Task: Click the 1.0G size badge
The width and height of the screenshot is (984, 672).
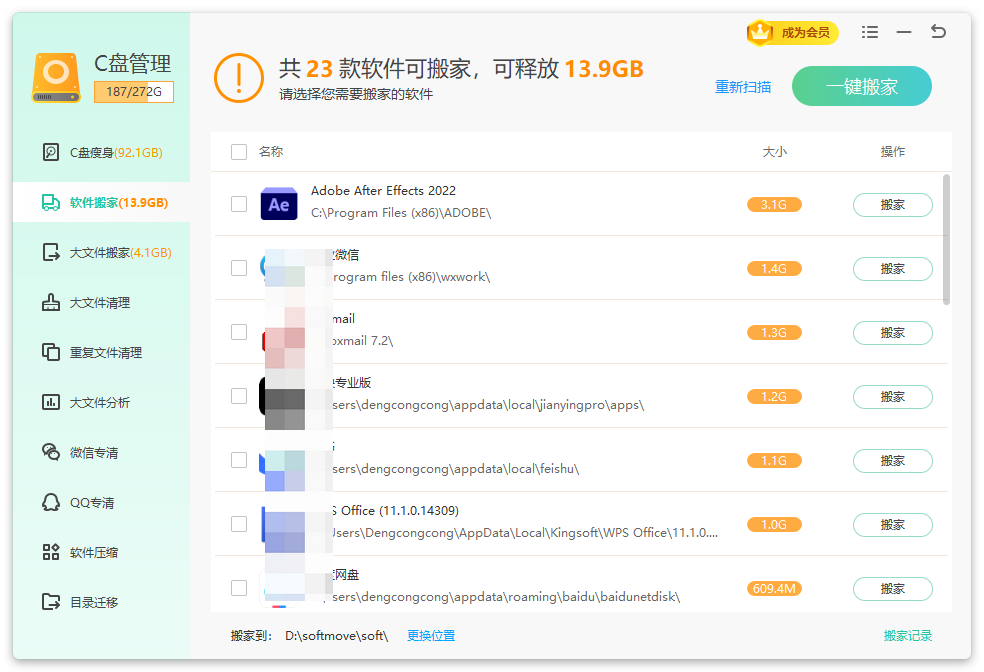Action: tap(774, 525)
